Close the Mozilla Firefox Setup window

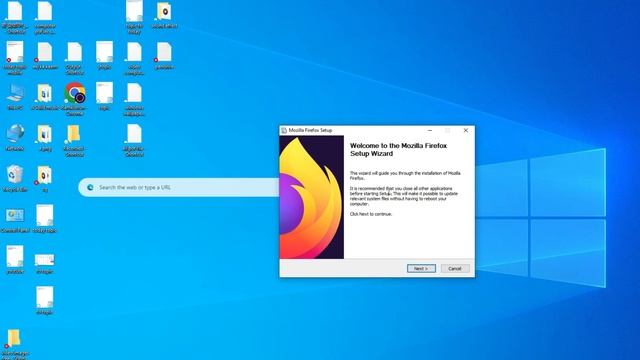(x=466, y=130)
